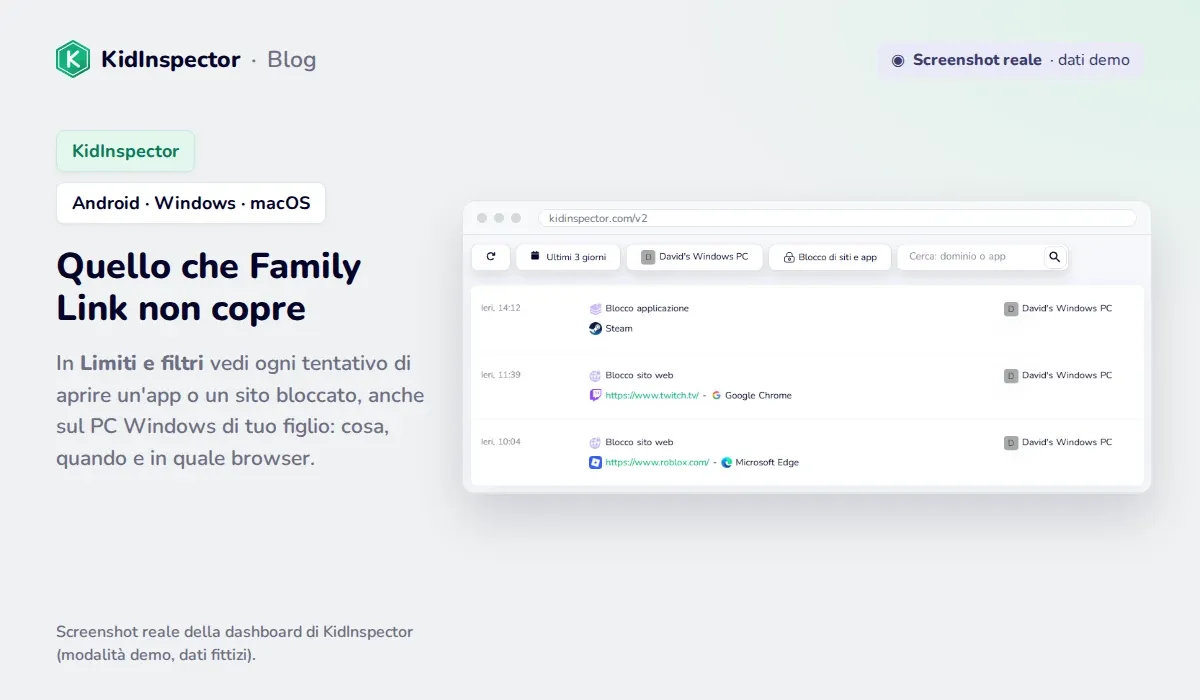Click the Roblox icon beside roblox.com link
The image size is (1200, 700).
click(596, 462)
